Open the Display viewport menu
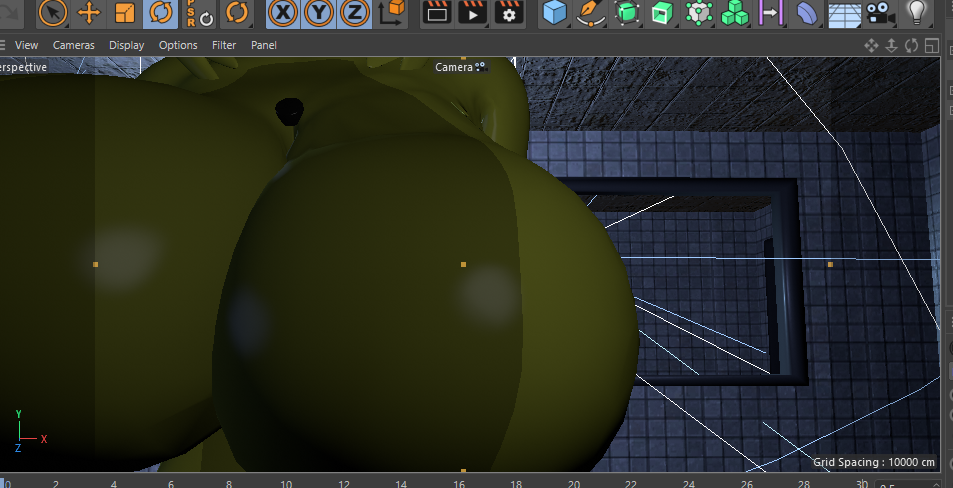Image resolution: width=953 pixels, height=488 pixels. [x=127, y=45]
